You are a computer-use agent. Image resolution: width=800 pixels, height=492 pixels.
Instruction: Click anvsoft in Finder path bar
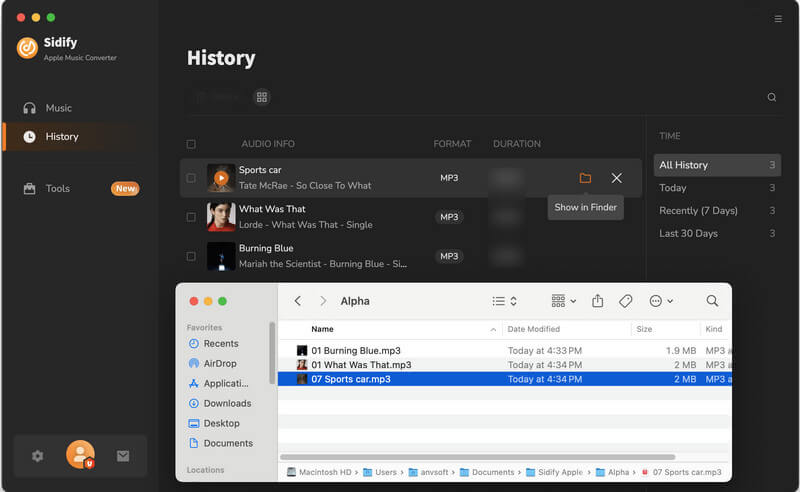(x=429, y=472)
